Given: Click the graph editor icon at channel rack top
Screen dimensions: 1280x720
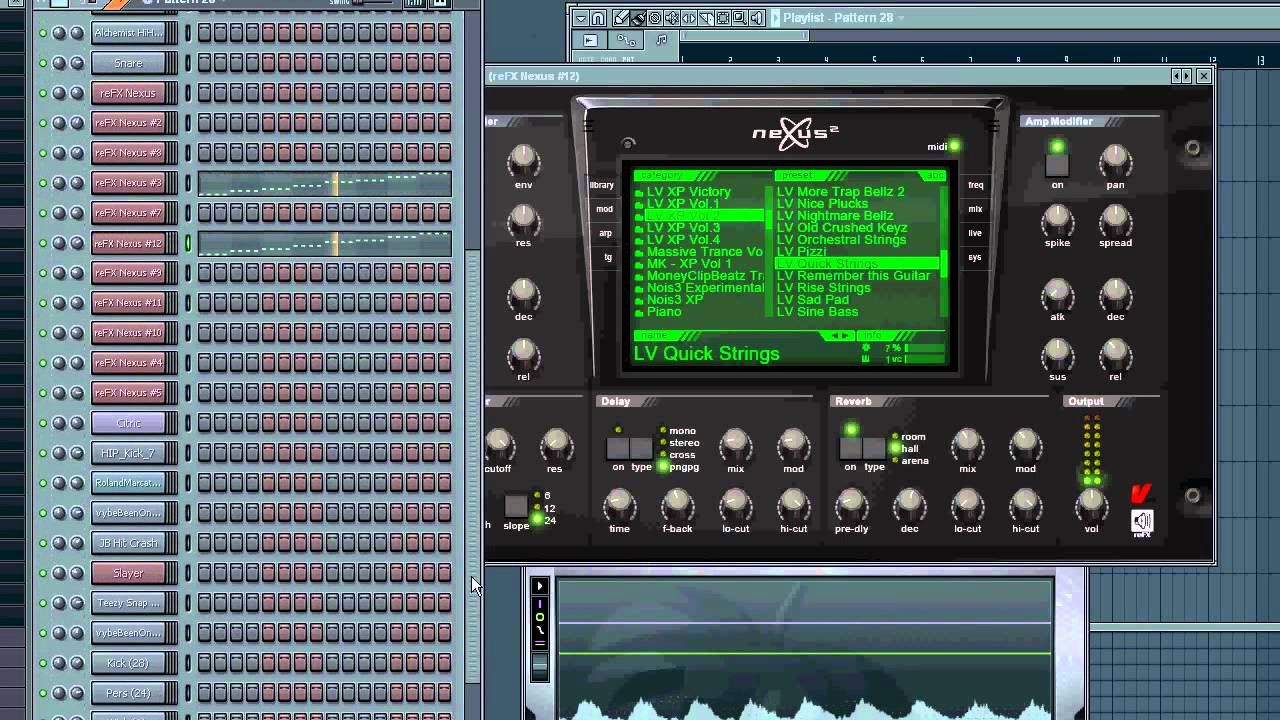Looking at the screenshot, I should (414, 3).
